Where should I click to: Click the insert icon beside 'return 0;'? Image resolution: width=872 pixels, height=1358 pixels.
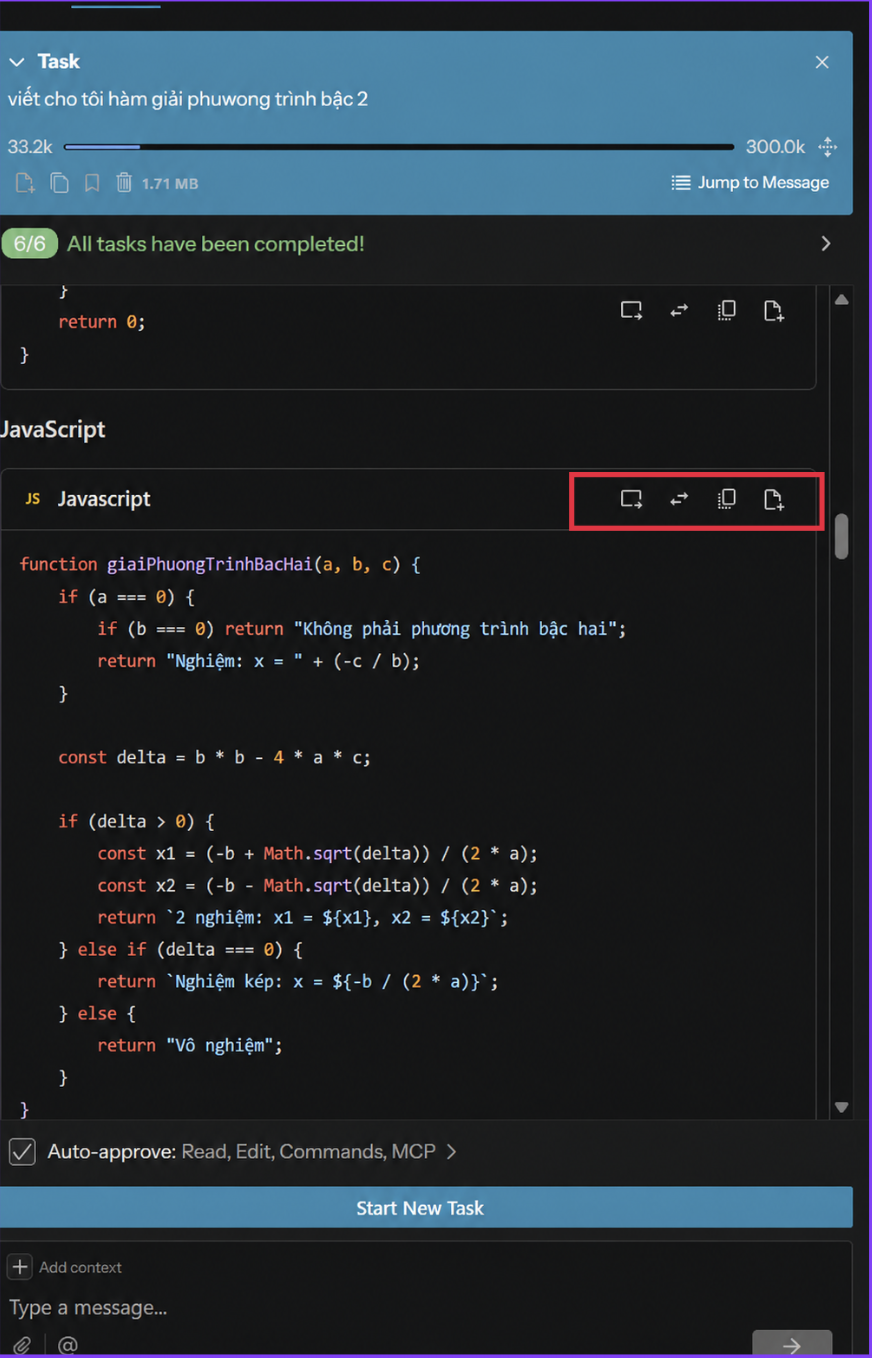[x=631, y=310]
